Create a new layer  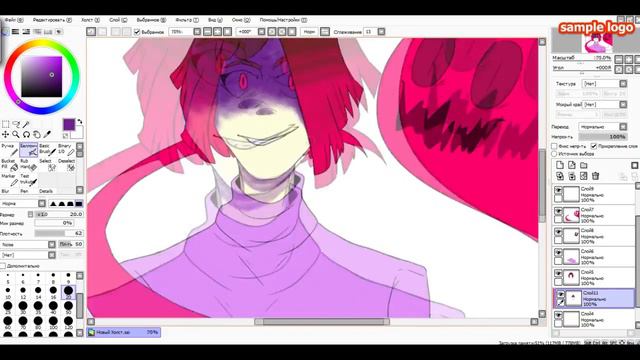click(x=560, y=165)
